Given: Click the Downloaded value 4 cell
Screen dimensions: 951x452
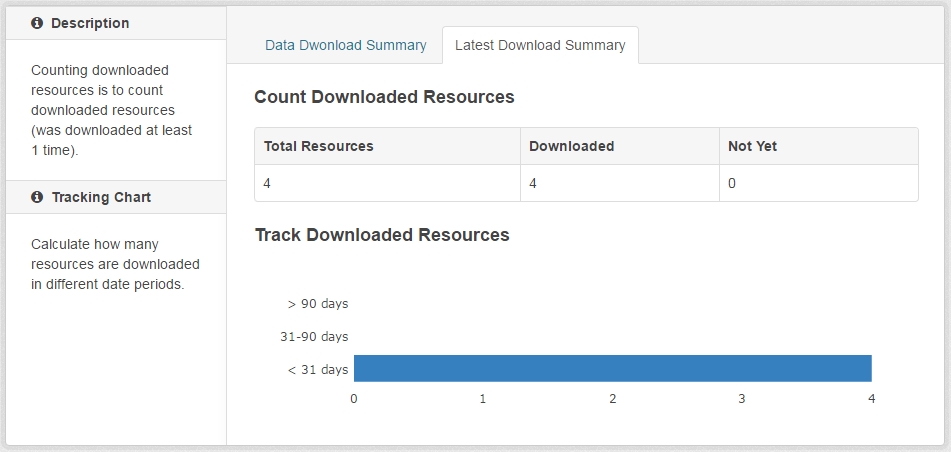Looking at the screenshot, I should tap(619, 183).
